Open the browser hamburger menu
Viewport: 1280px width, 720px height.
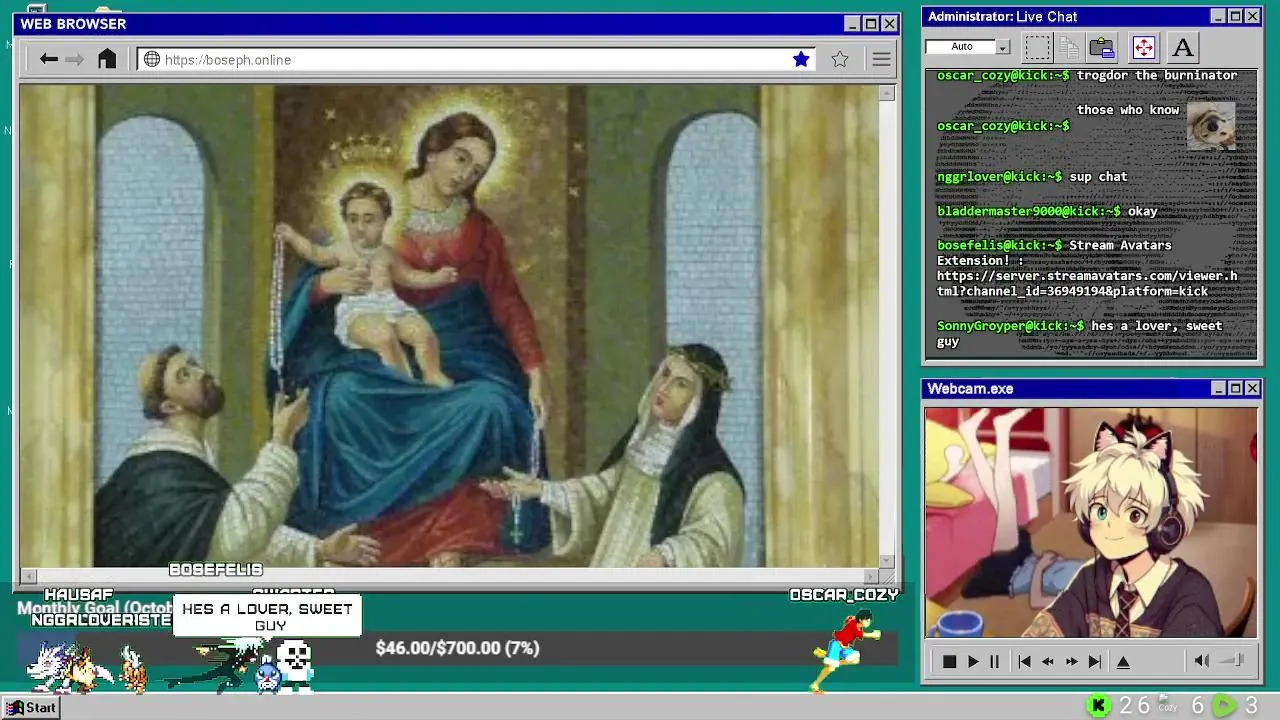pos(881,59)
